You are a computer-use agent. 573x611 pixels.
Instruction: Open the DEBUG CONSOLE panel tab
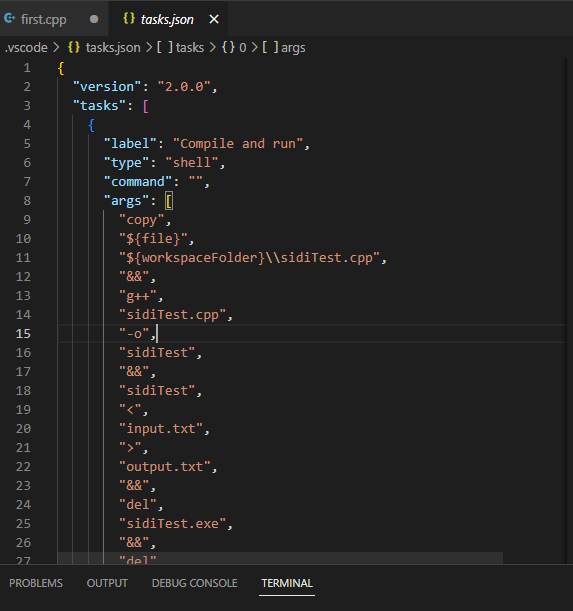pyautogui.click(x=195, y=583)
